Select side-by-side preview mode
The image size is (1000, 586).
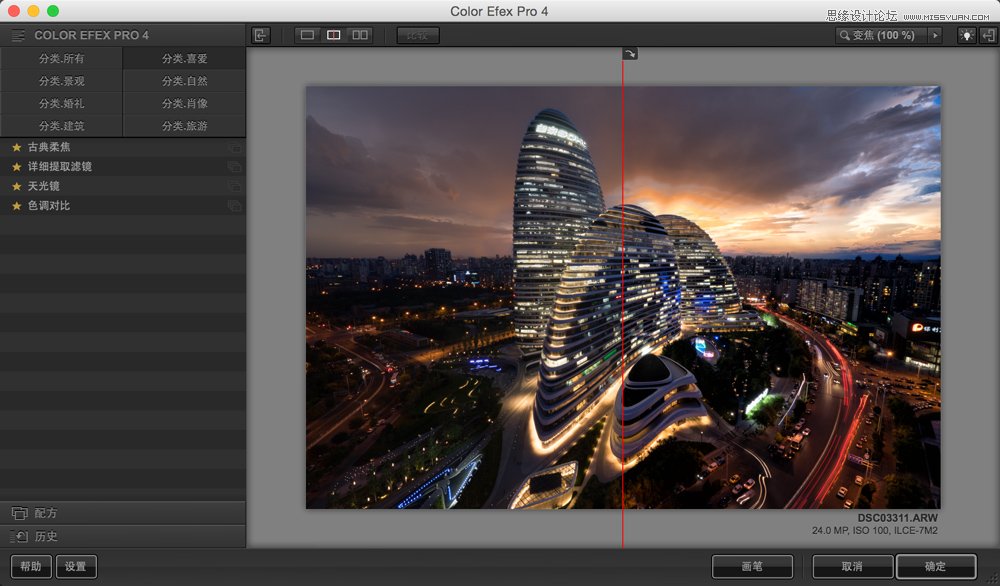360,35
